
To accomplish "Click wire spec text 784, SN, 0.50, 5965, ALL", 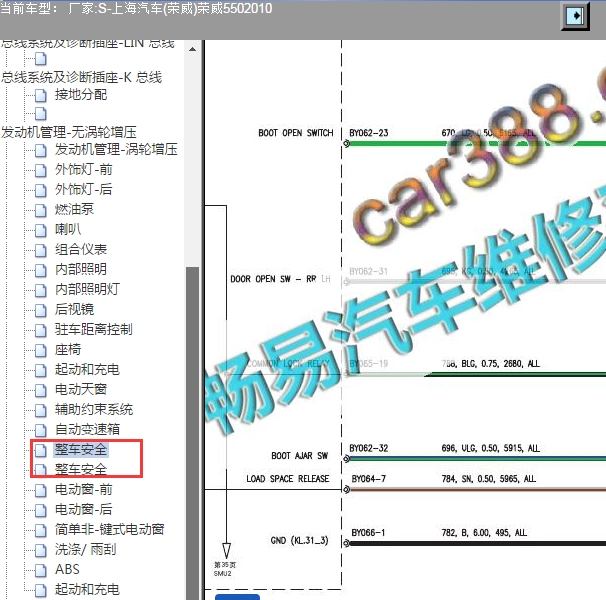I will [x=489, y=479].
